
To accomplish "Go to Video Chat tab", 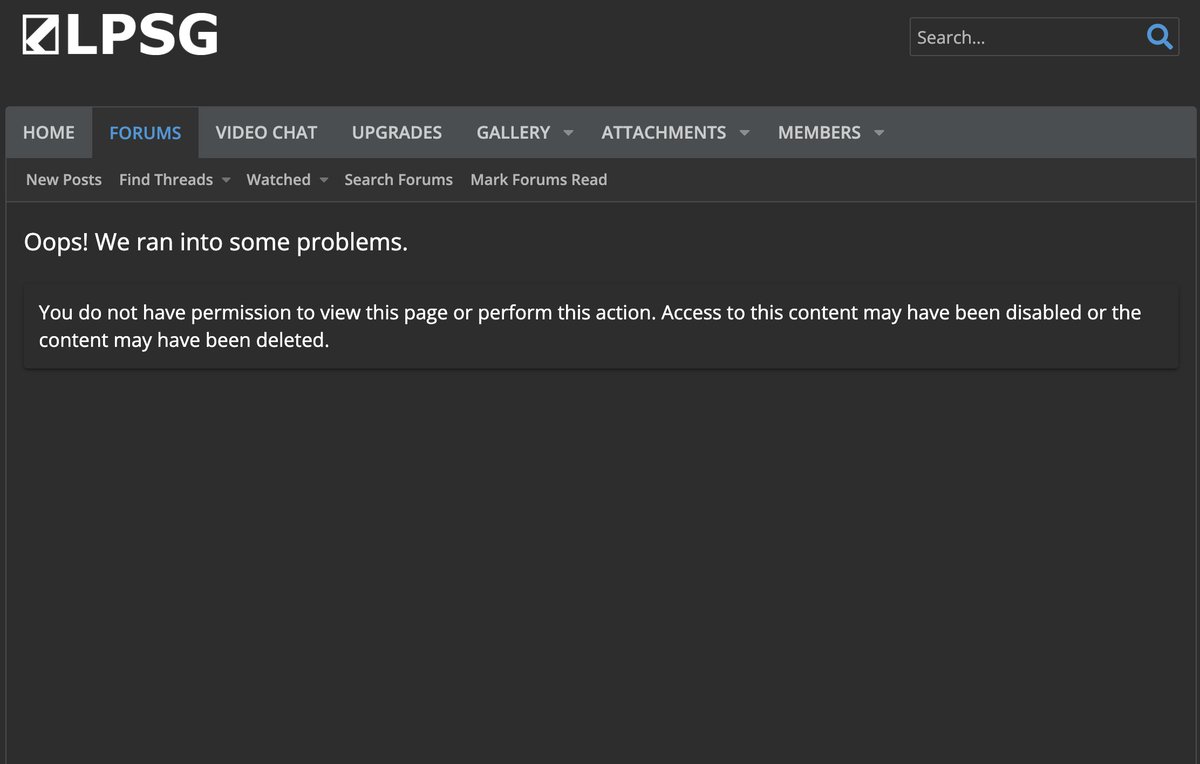I will 266,132.
